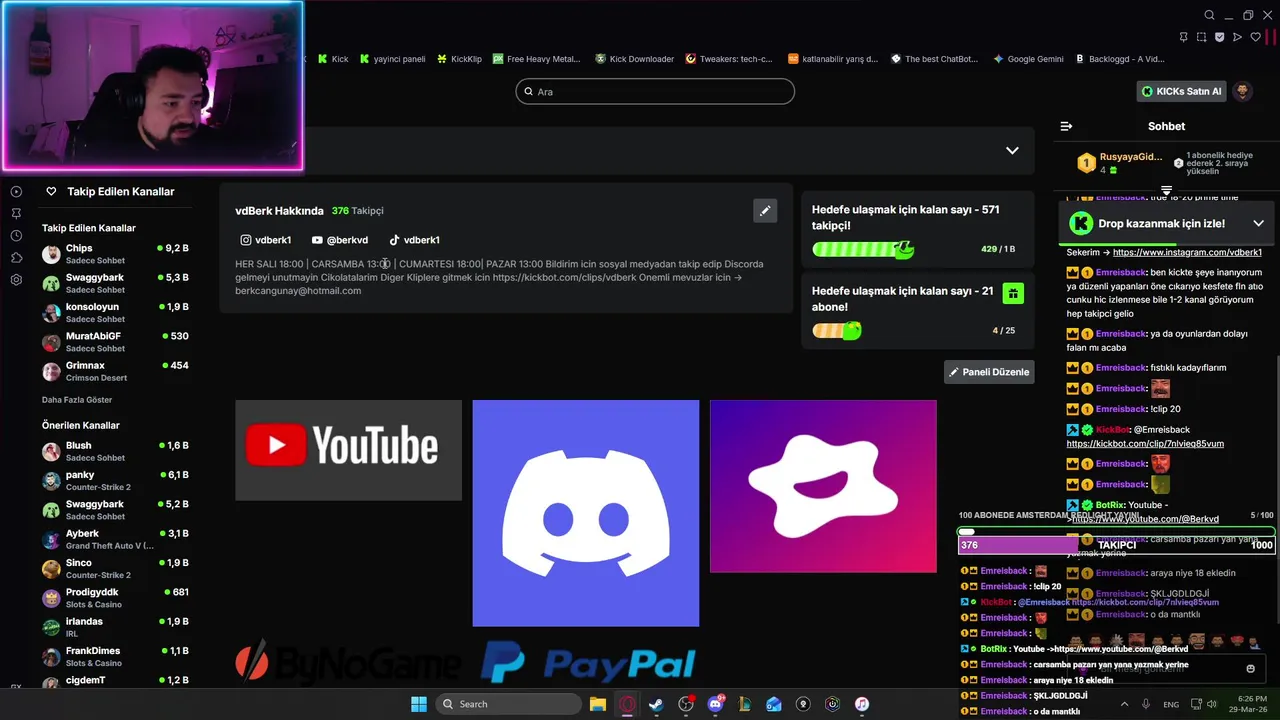
Task: Click the send arrow icon in browser toolbar
Action: coord(1238,37)
